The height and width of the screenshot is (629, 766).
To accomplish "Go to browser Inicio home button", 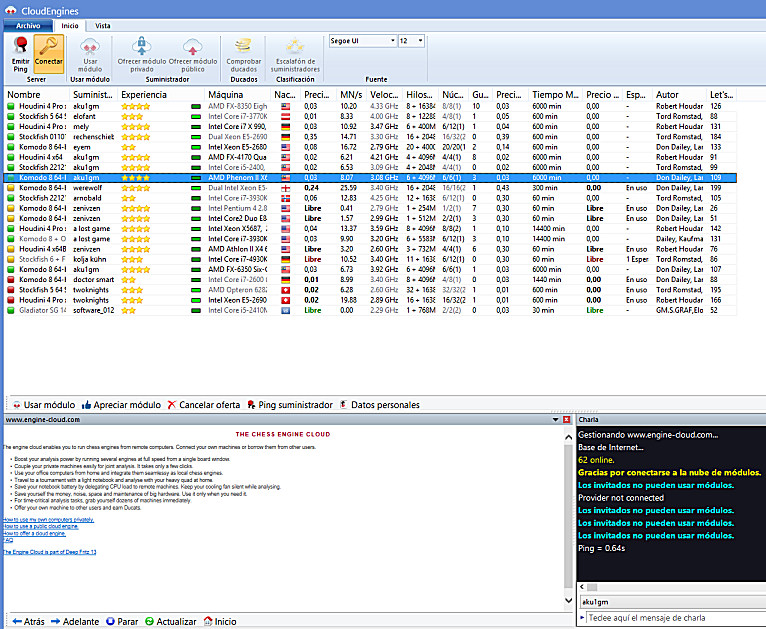I will (220, 621).
